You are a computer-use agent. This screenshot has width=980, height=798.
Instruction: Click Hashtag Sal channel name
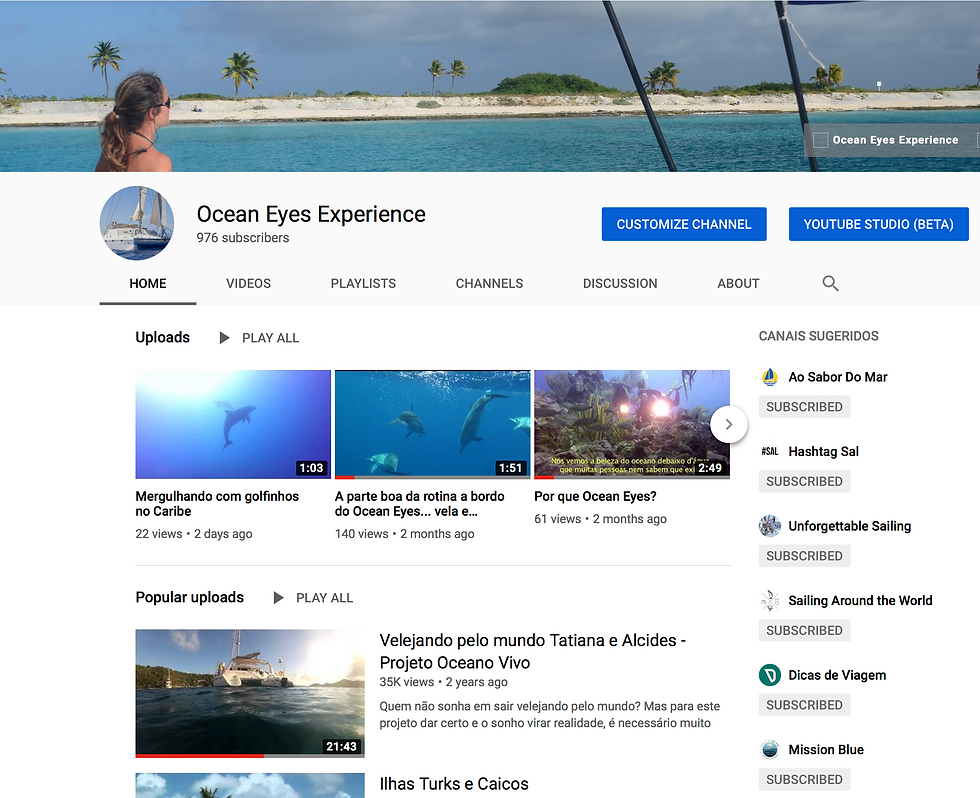tap(823, 451)
